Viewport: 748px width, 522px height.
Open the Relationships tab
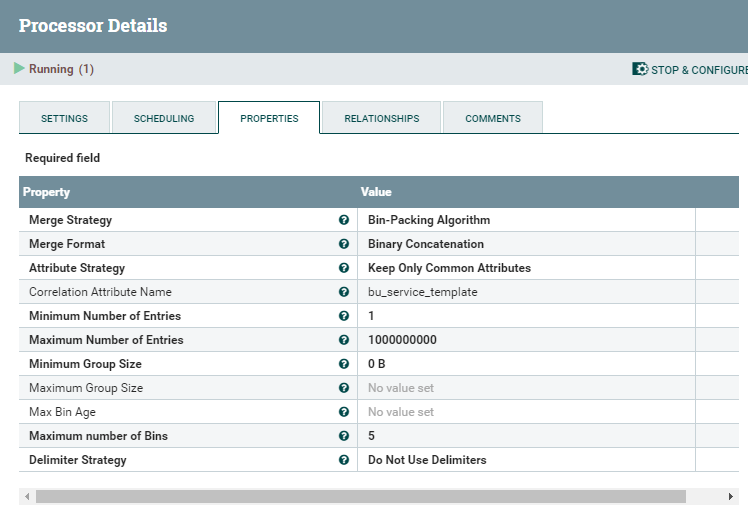[x=381, y=118]
